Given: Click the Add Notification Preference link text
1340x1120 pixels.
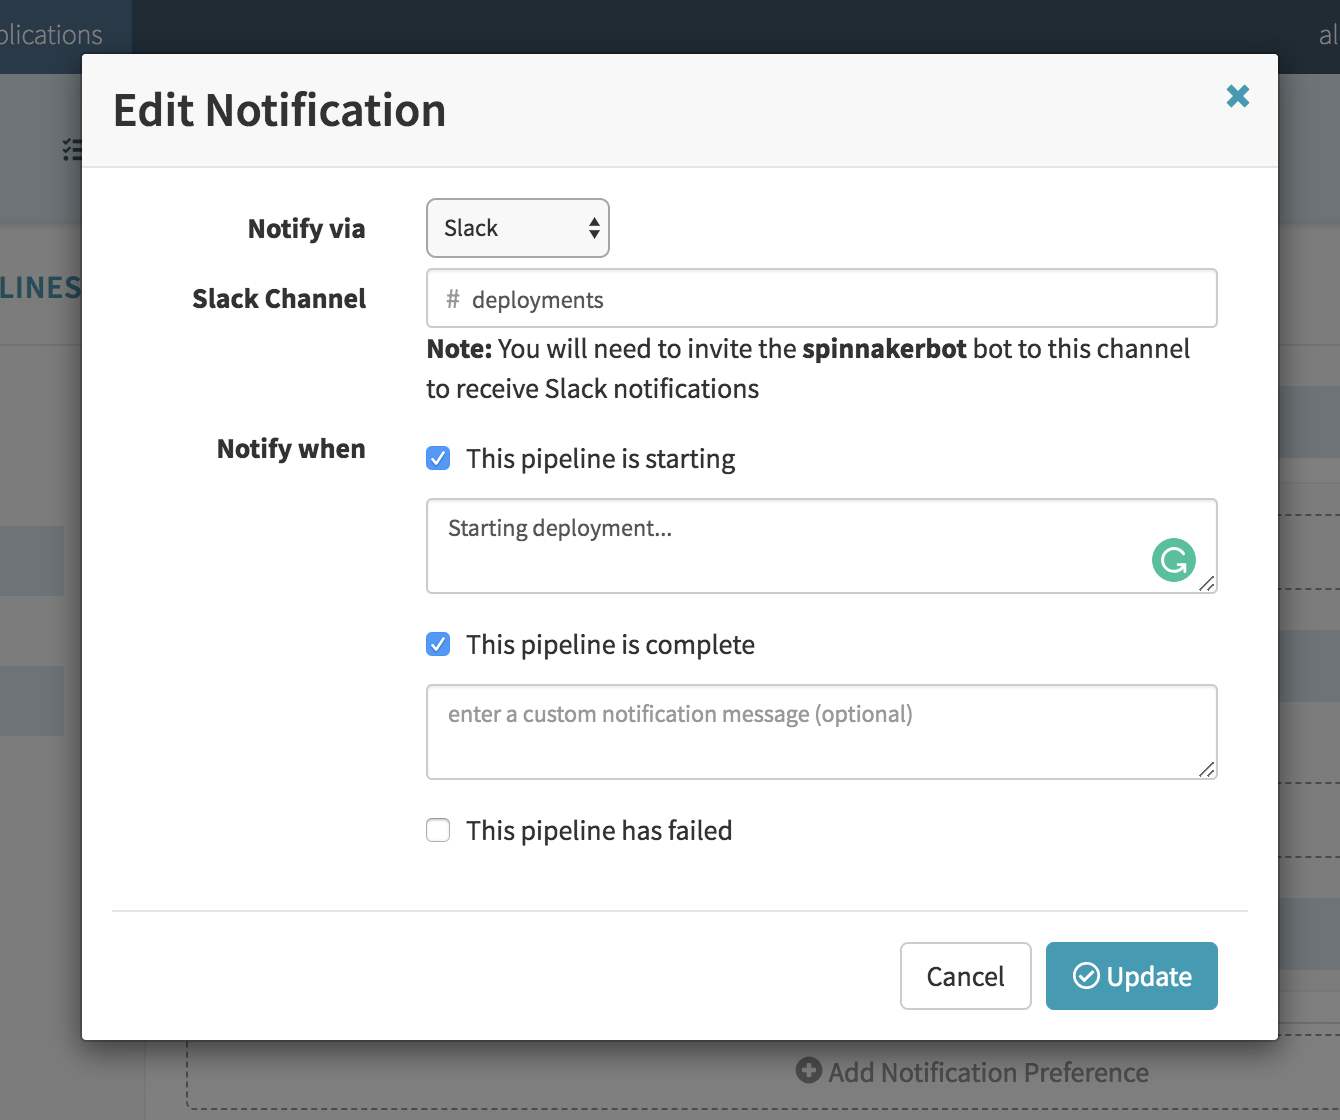Looking at the screenshot, I should click(x=988, y=1072).
